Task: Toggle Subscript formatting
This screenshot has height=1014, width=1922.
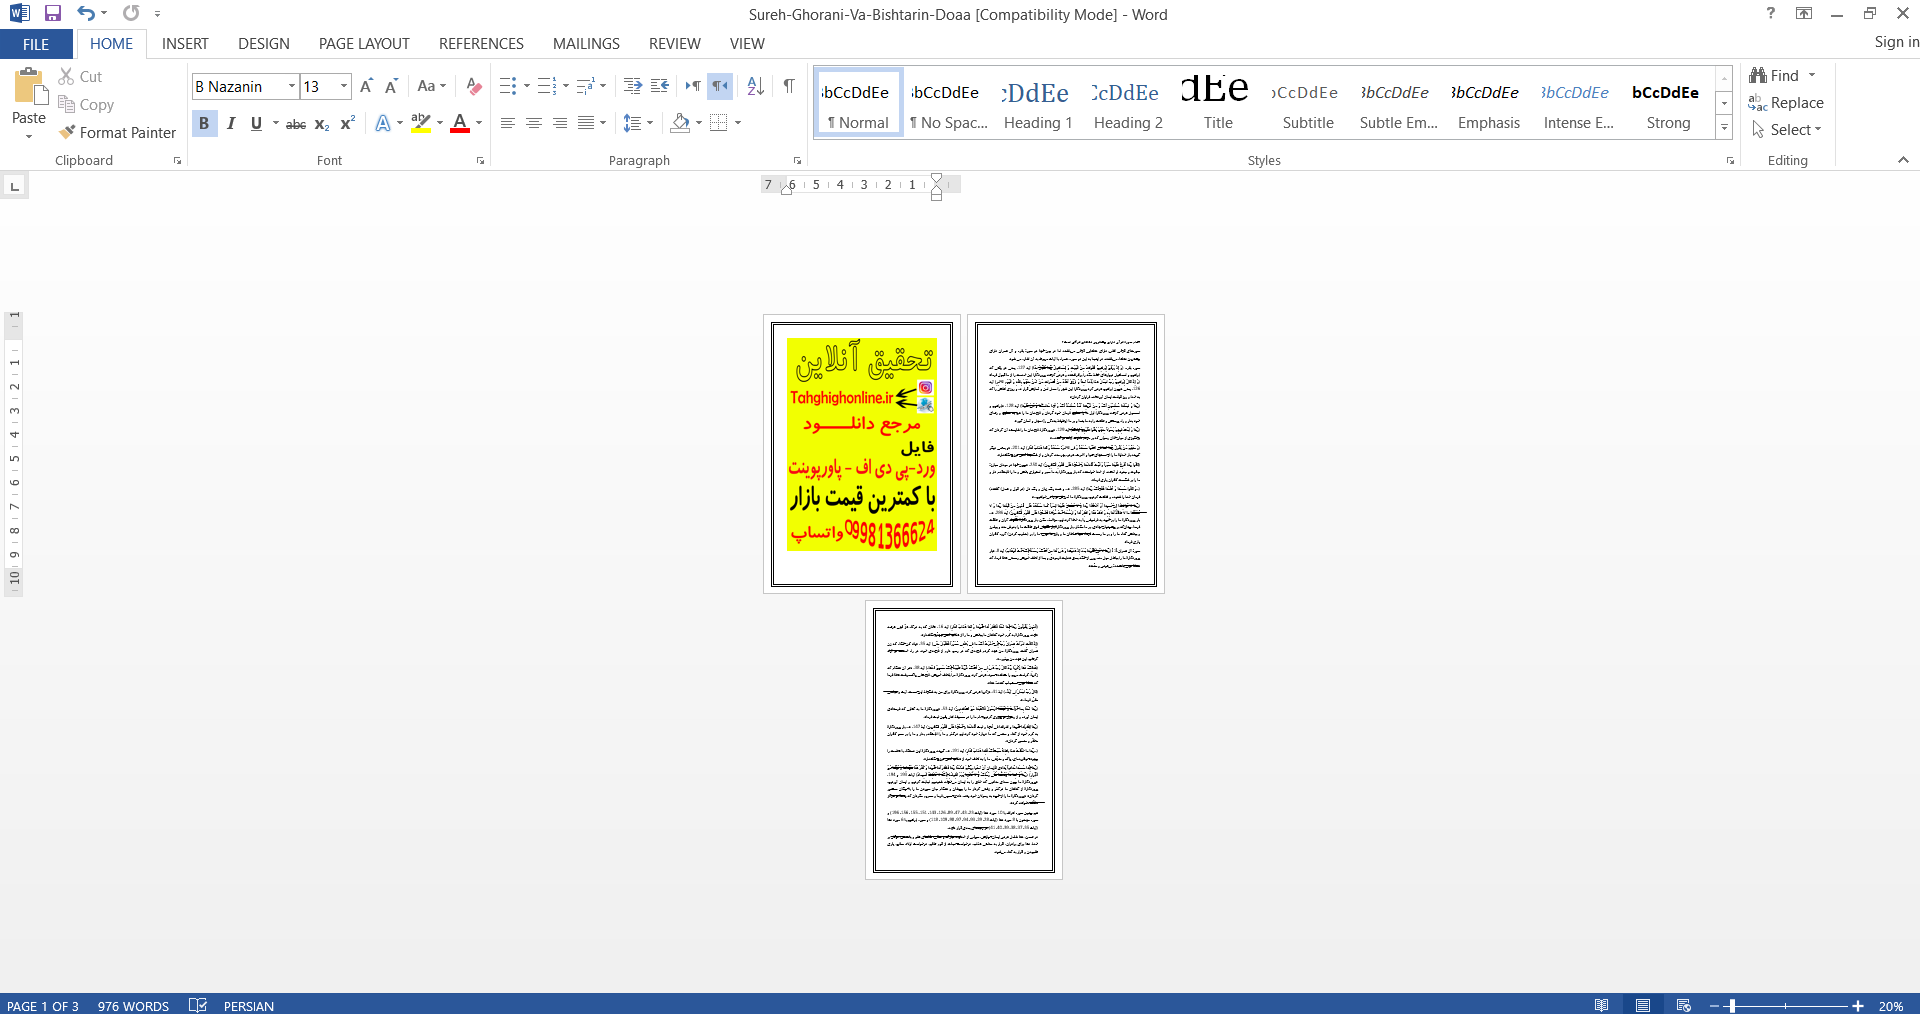Action: [x=322, y=123]
